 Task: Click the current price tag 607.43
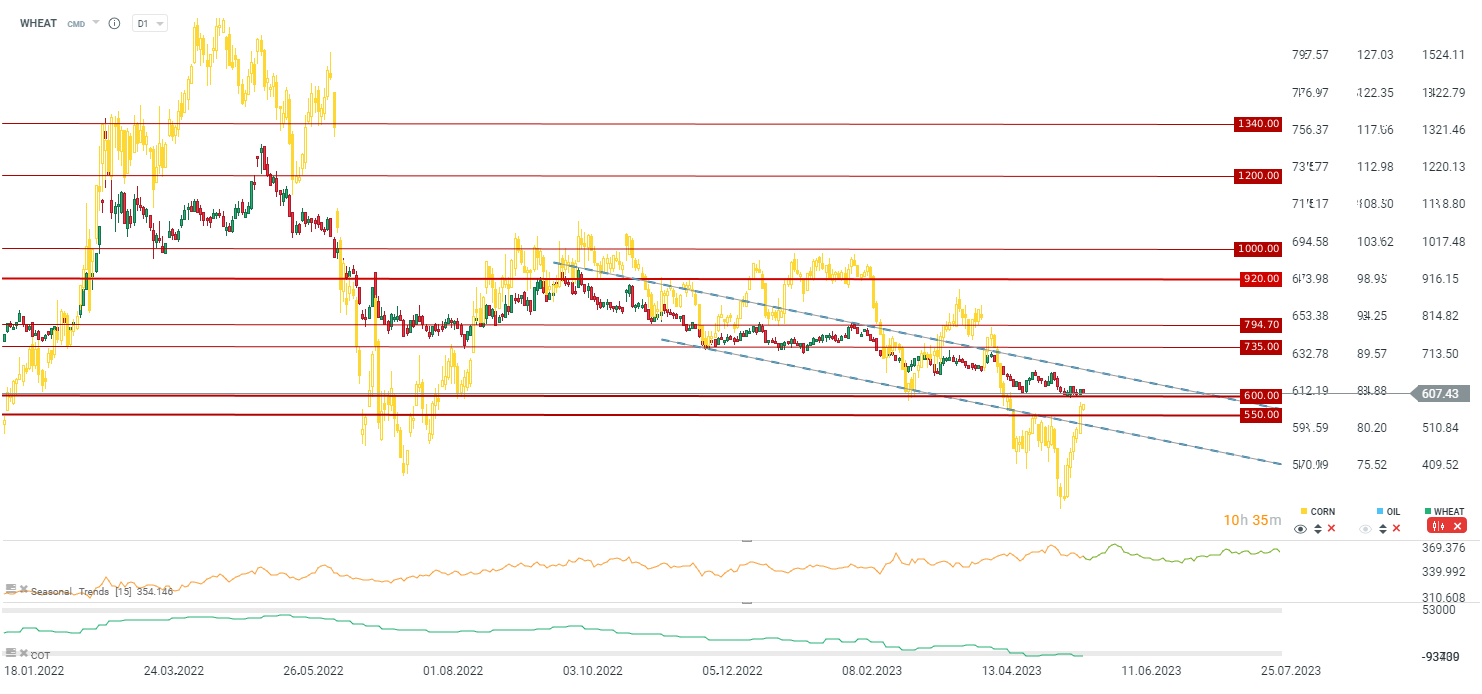1442,394
